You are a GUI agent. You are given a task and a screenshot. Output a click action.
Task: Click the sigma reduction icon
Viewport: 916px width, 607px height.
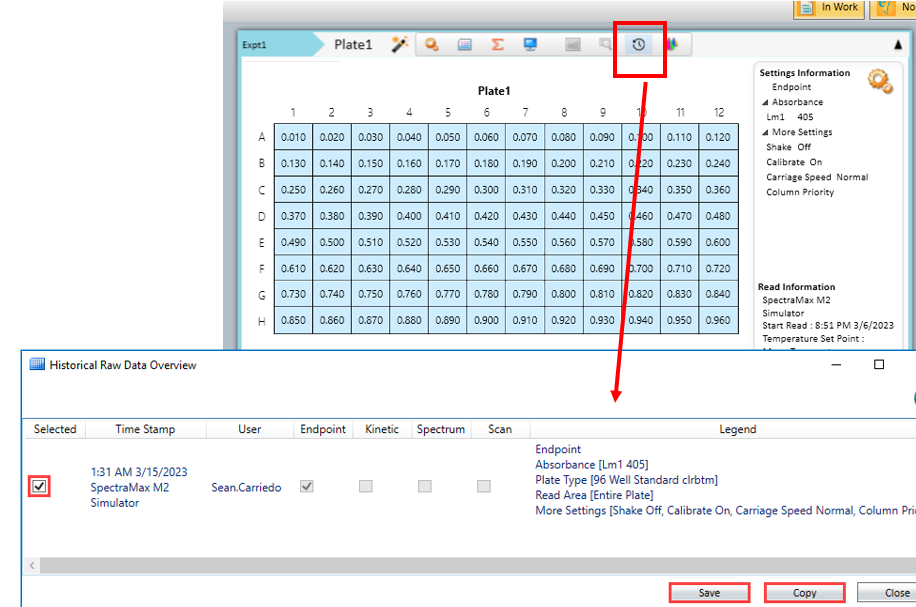point(498,44)
